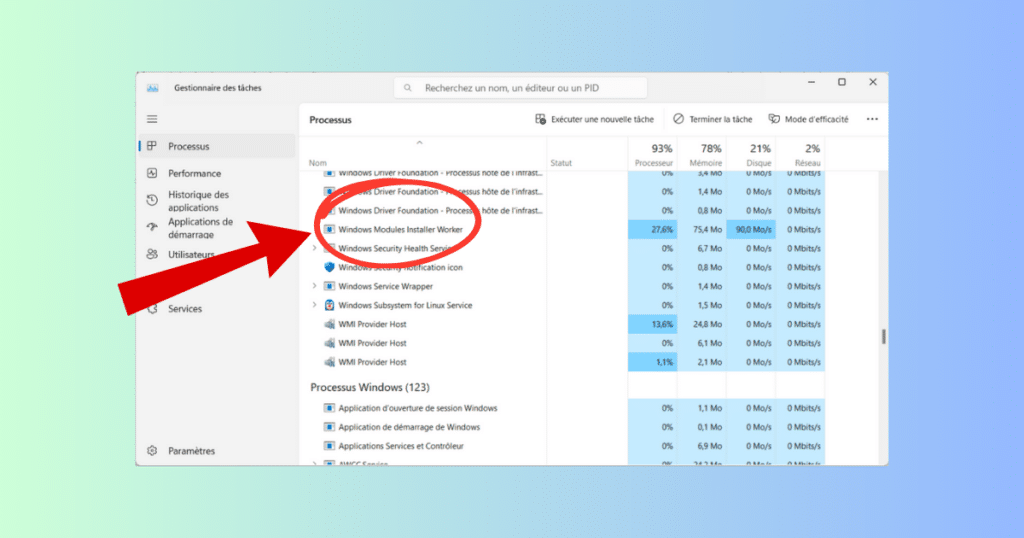Screen dimensions: 1024x538
Task: Switch to the Performance tab
Action: tap(217, 173)
